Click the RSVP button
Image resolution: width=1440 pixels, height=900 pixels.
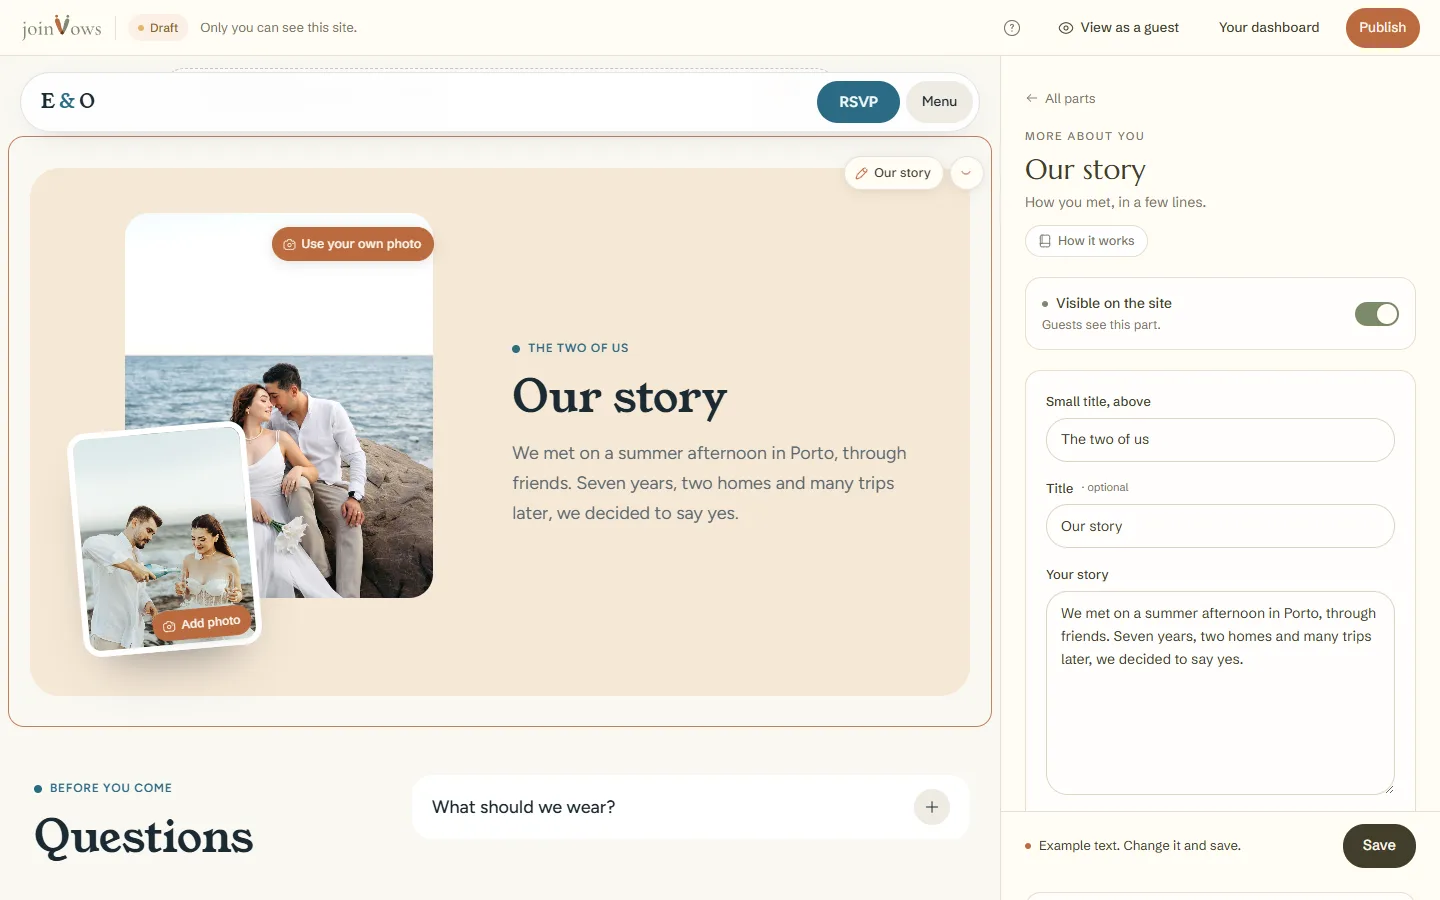pos(858,102)
